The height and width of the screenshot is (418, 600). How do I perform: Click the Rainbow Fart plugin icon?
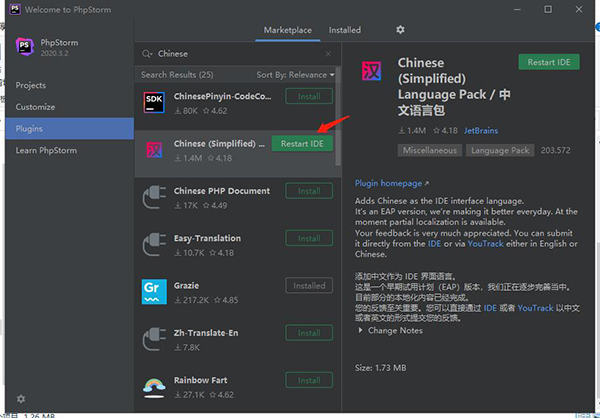(154, 387)
